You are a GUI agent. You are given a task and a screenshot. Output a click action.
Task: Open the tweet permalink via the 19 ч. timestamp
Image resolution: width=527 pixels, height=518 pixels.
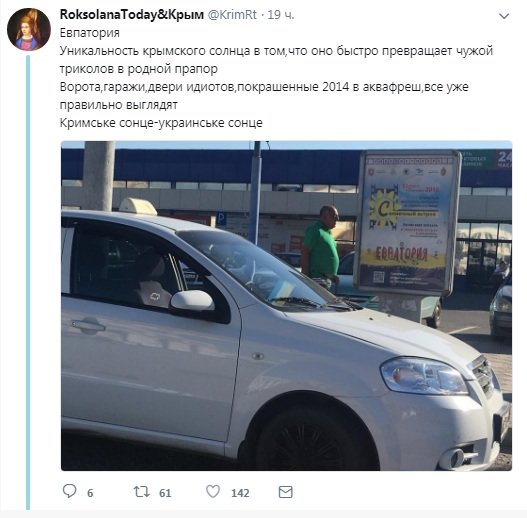pos(281,15)
